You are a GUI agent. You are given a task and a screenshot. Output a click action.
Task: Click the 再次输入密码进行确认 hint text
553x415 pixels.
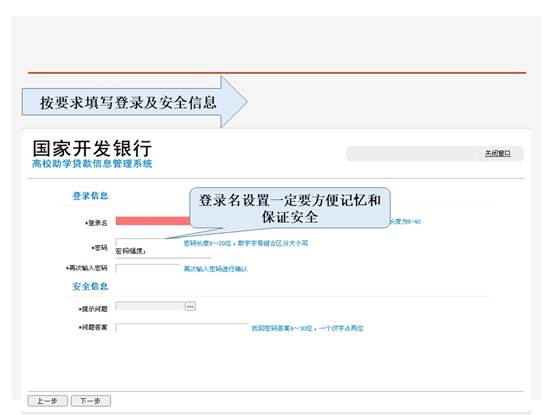[215, 269]
